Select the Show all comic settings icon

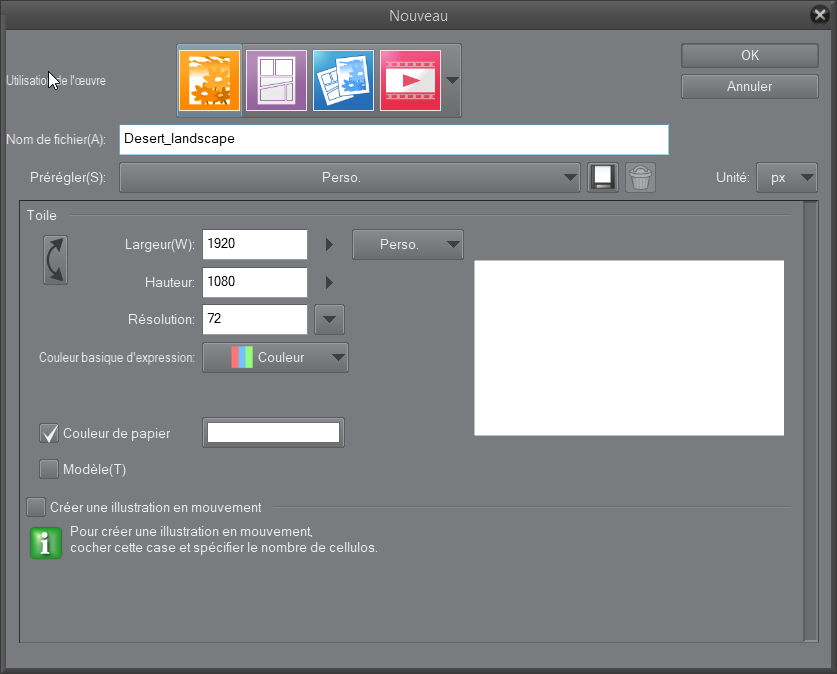coord(343,80)
